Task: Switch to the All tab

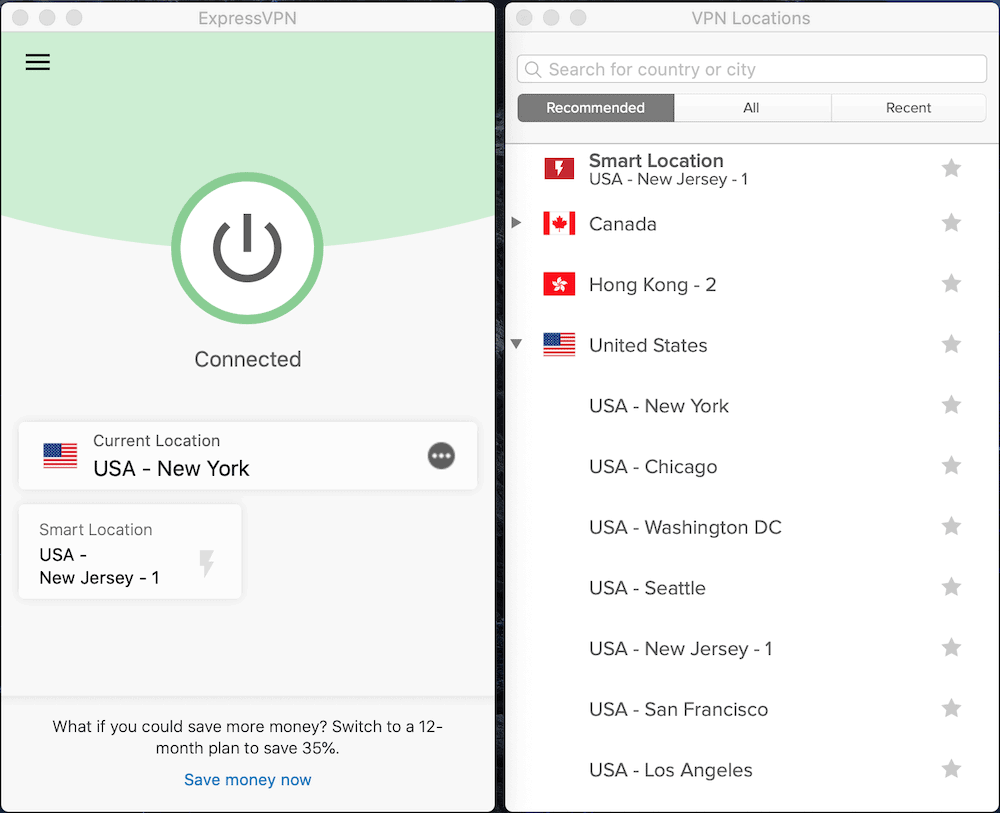Action: pyautogui.click(x=751, y=108)
